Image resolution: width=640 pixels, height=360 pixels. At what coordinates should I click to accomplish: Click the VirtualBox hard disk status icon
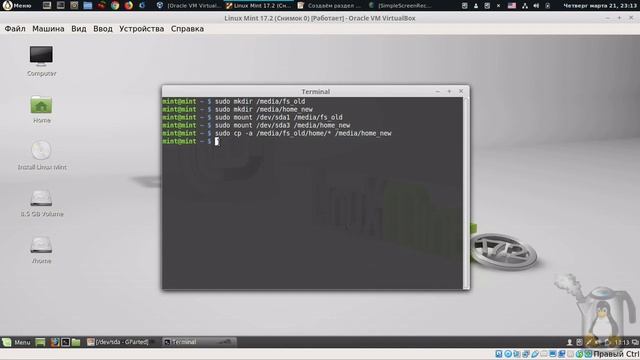[x=499, y=354]
